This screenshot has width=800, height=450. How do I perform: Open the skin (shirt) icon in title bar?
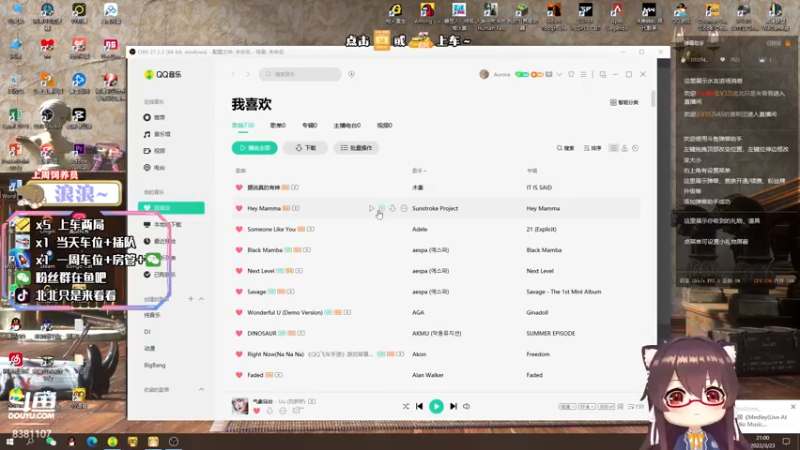[x=571, y=74]
